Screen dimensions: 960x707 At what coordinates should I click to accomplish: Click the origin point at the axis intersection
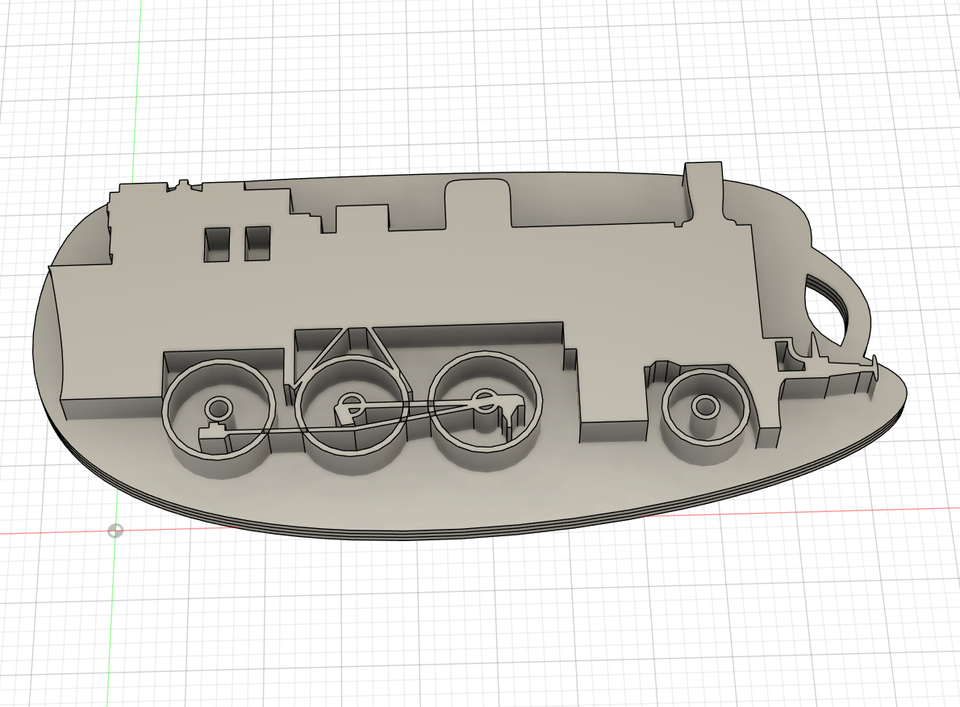116,531
